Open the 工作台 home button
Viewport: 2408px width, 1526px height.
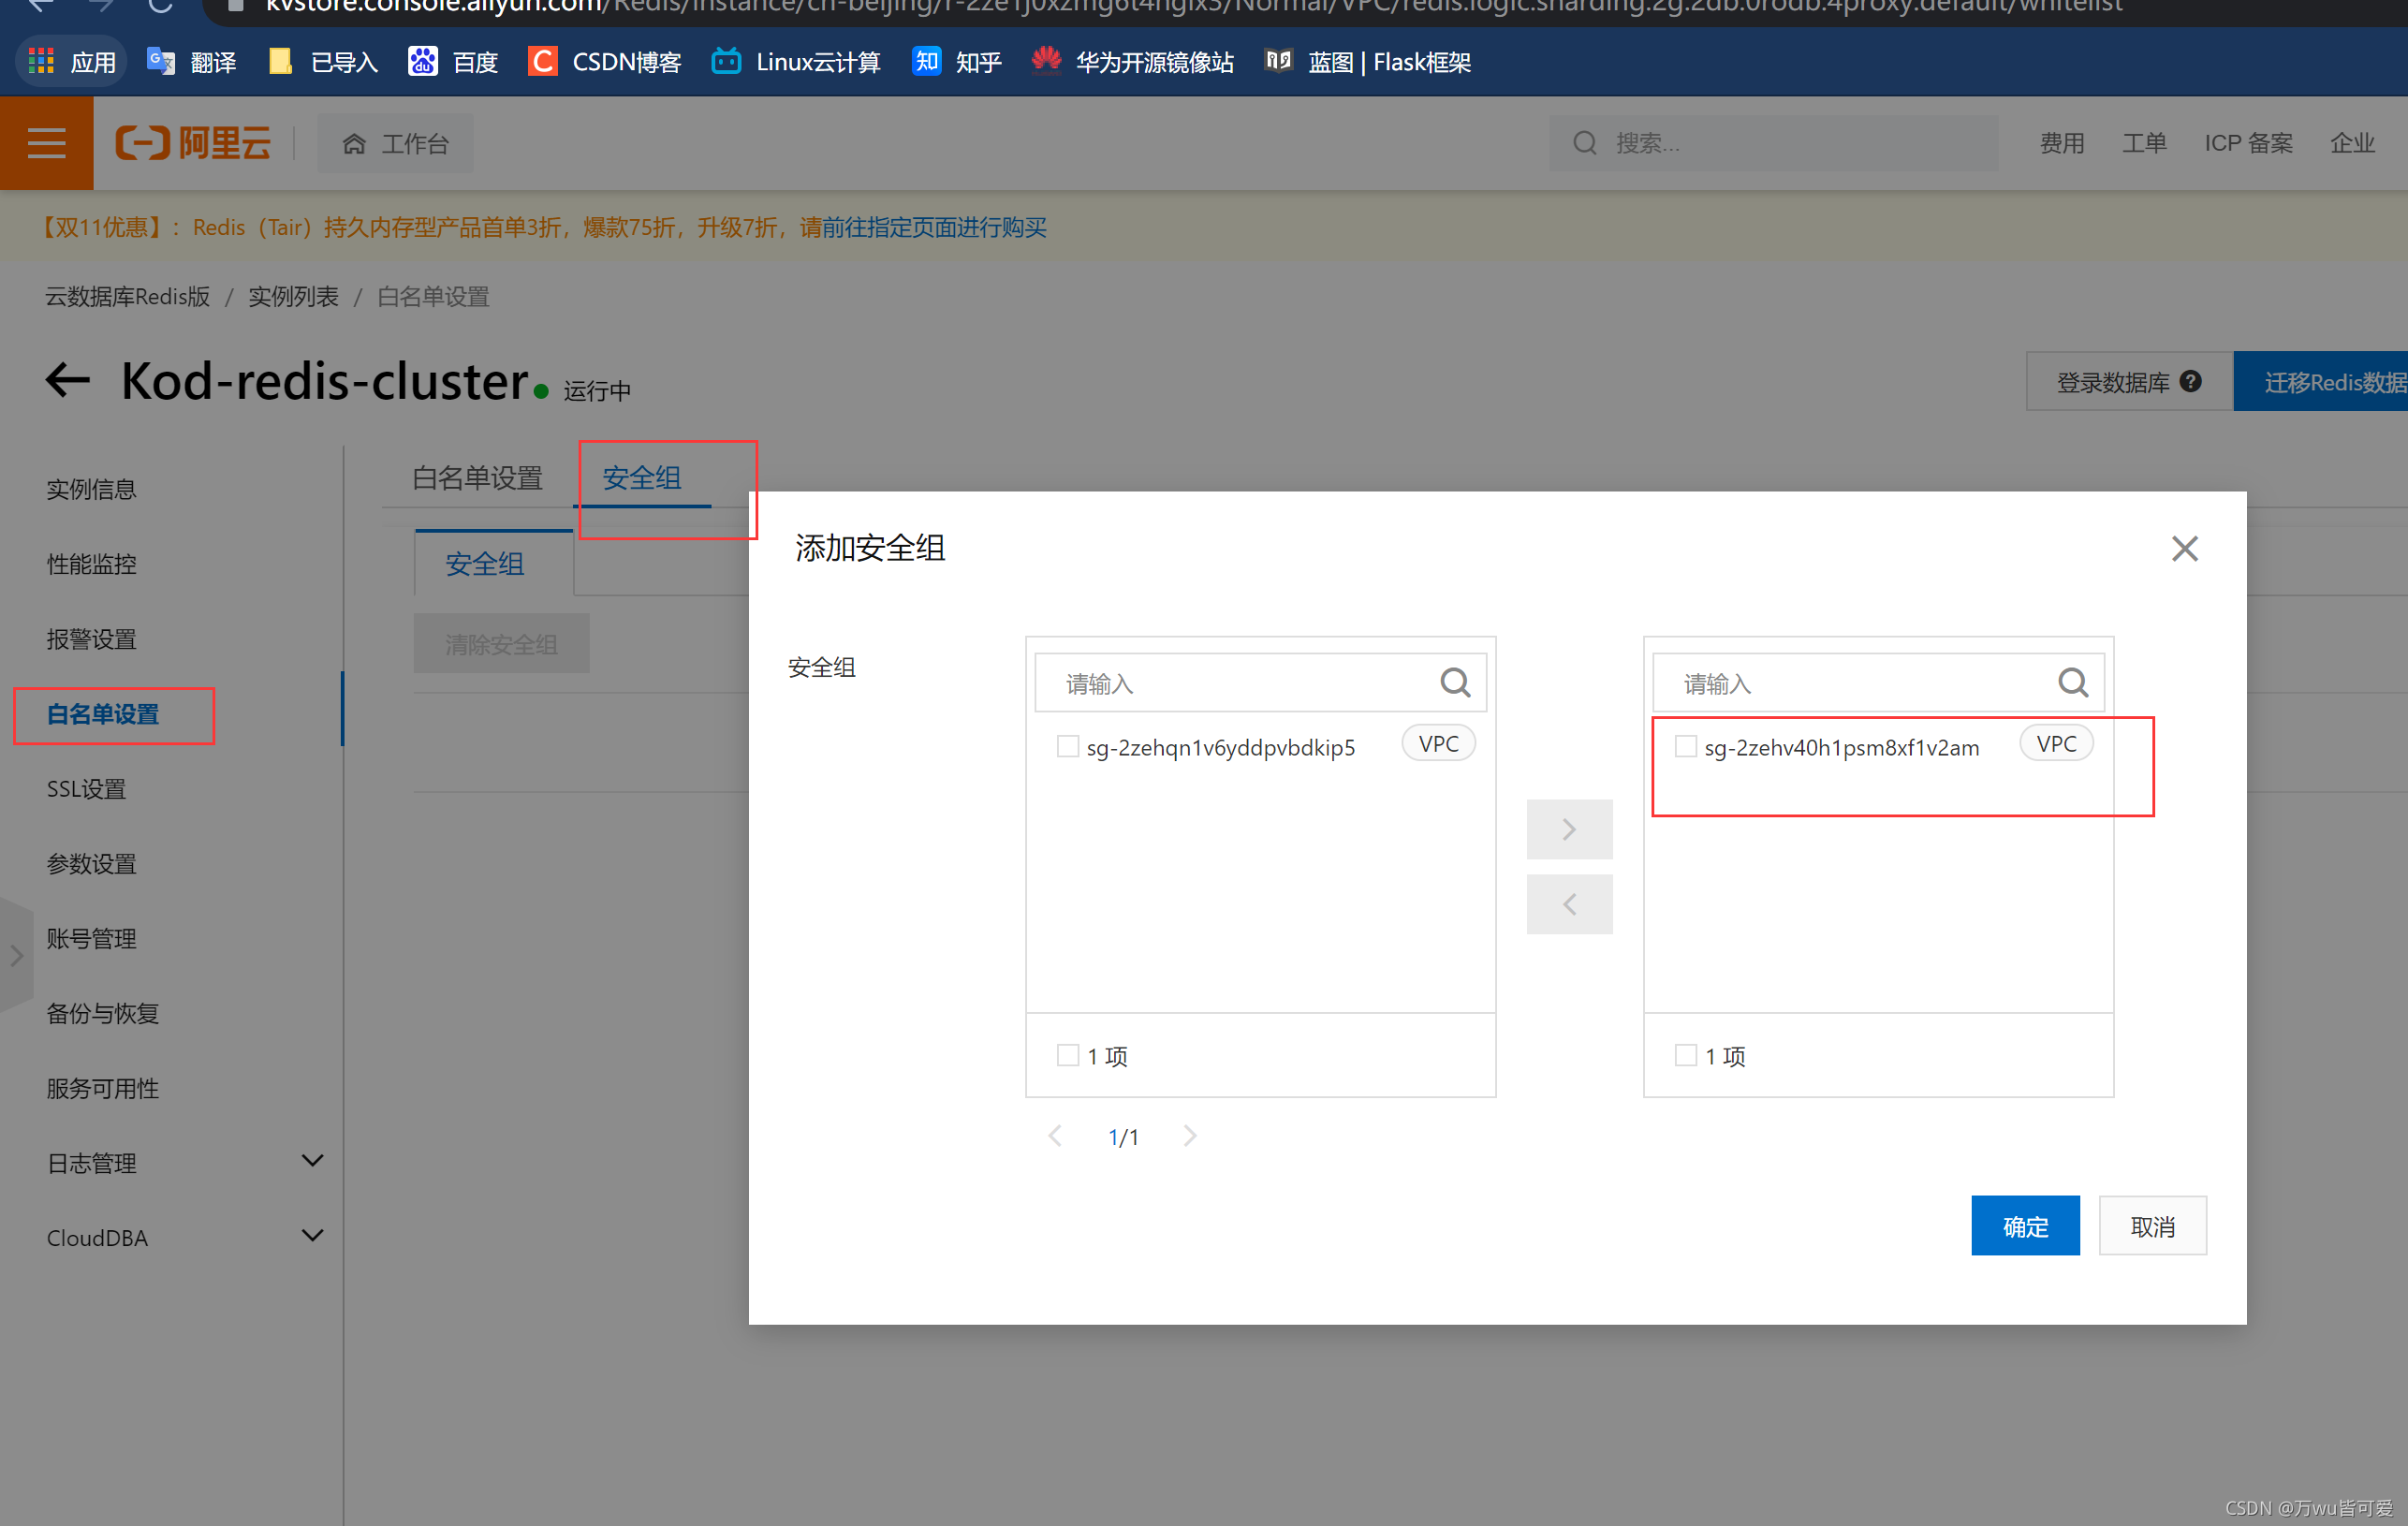tap(395, 143)
